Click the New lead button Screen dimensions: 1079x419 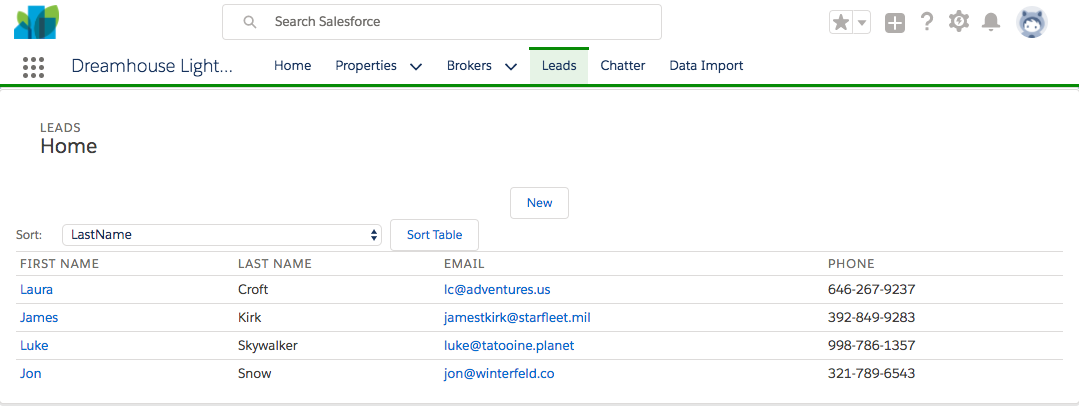coord(540,203)
